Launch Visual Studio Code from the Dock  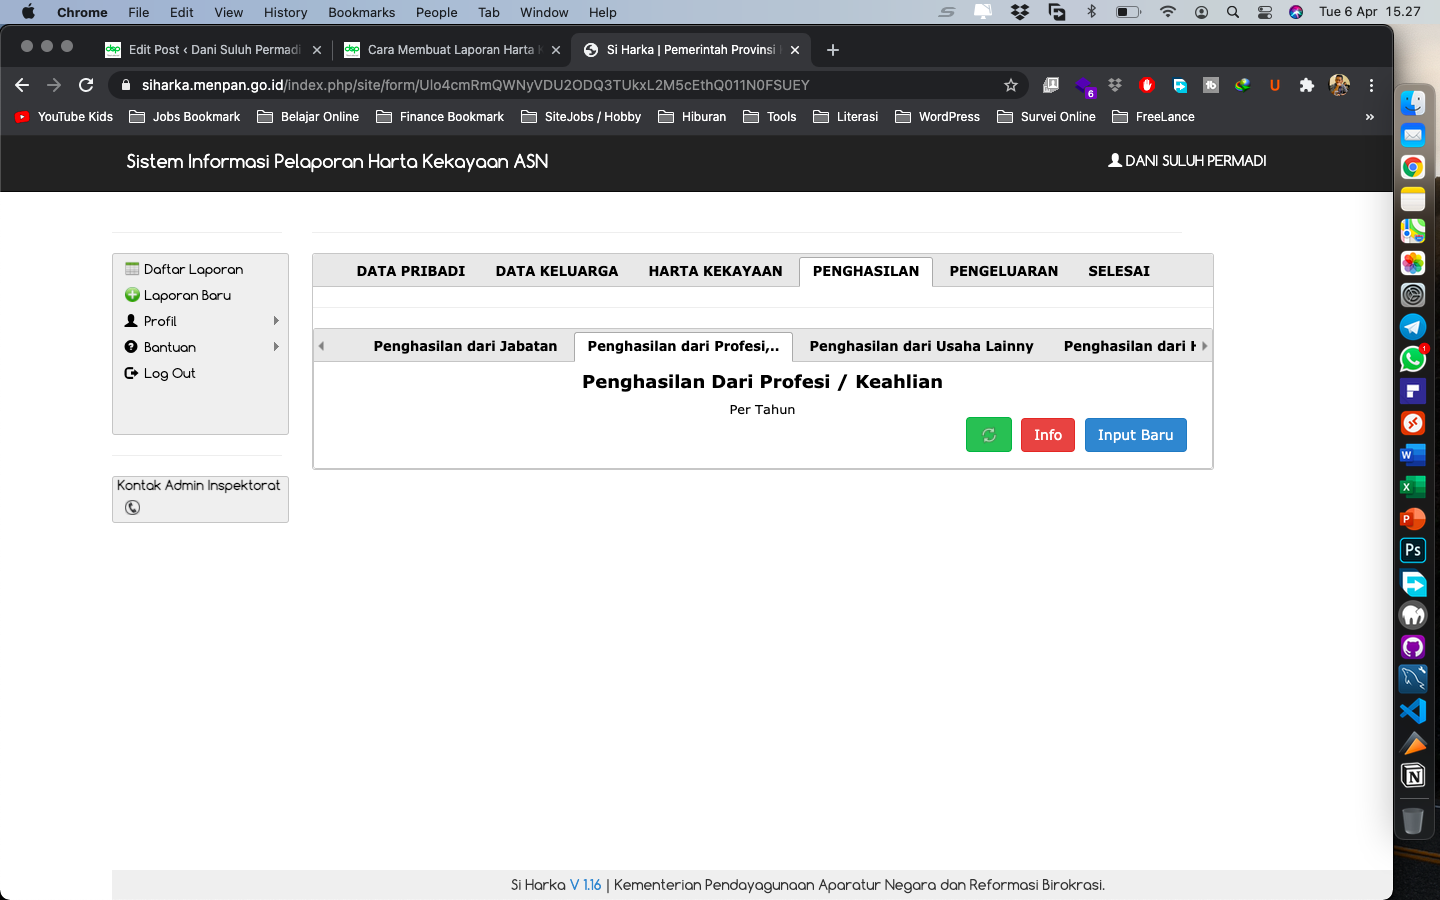pos(1412,711)
